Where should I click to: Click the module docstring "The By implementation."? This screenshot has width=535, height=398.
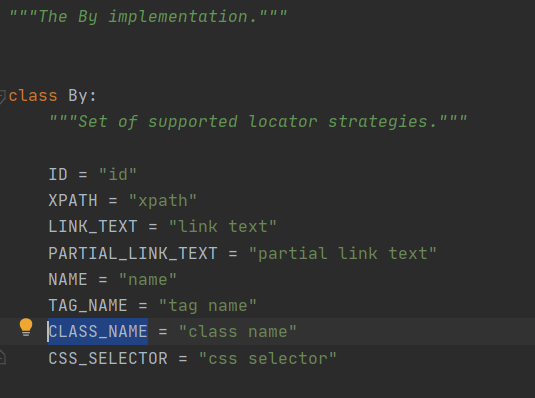point(148,16)
